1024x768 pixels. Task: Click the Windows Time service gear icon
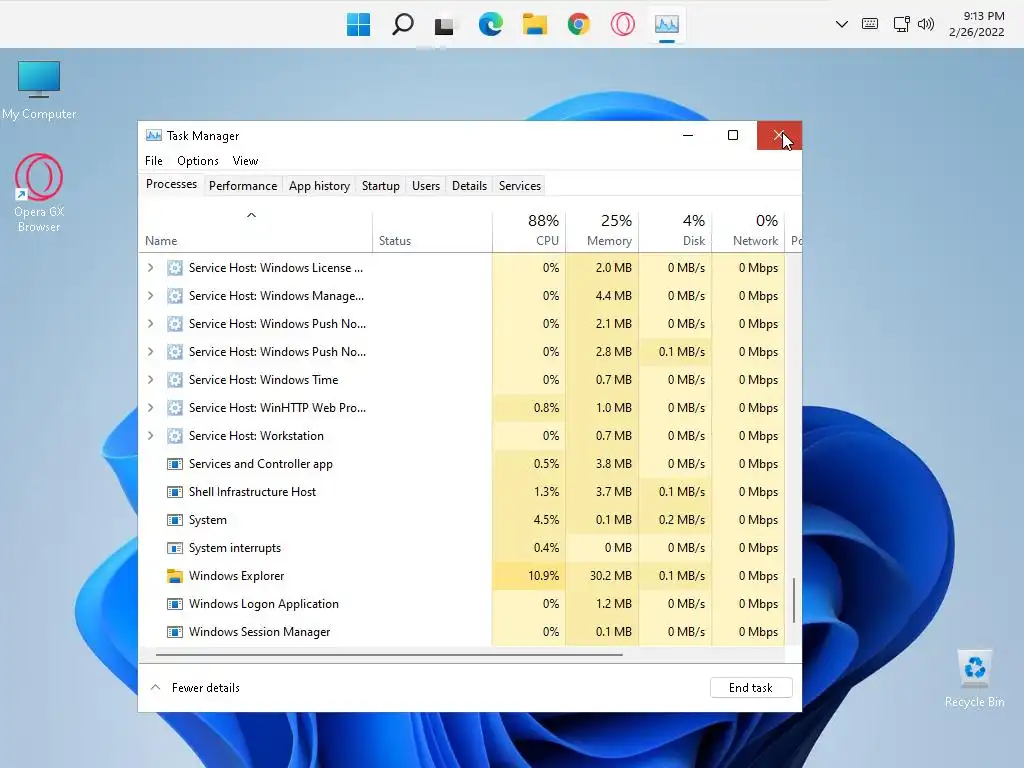click(x=174, y=380)
